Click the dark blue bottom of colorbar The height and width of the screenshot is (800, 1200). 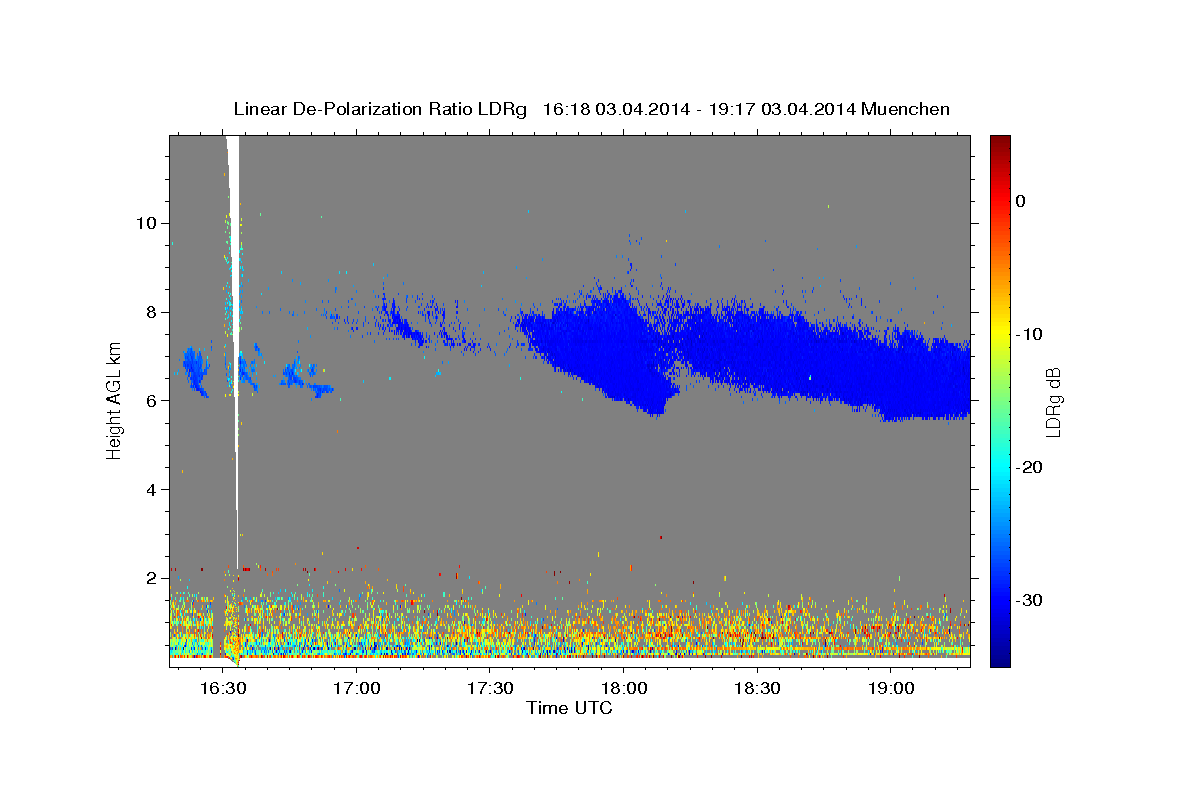pyautogui.click(x=999, y=655)
